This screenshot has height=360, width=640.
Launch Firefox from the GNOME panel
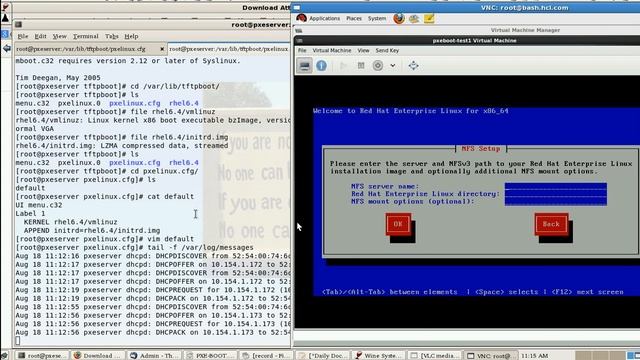coord(399,18)
